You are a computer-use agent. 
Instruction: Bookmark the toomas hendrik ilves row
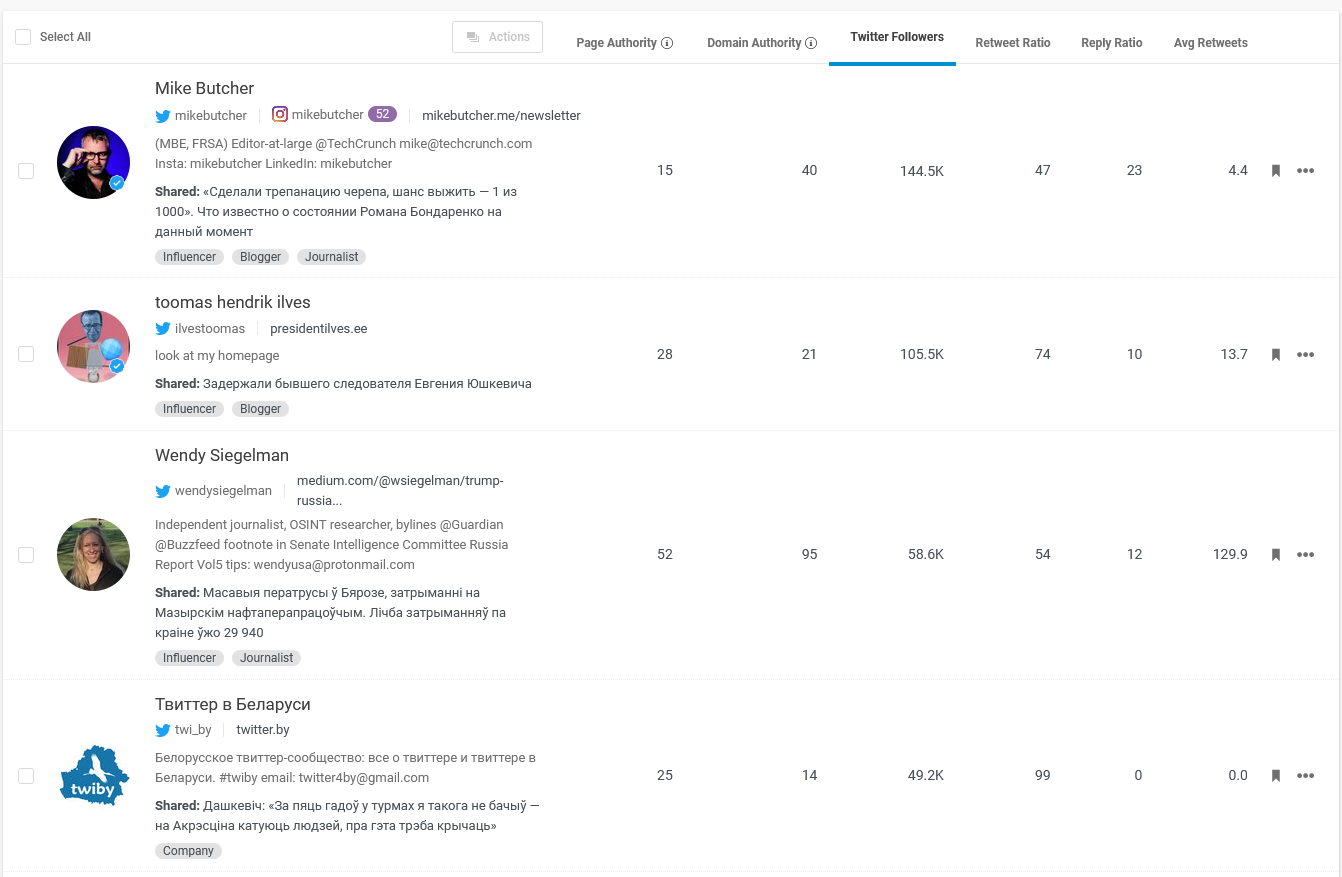click(x=1275, y=355)
